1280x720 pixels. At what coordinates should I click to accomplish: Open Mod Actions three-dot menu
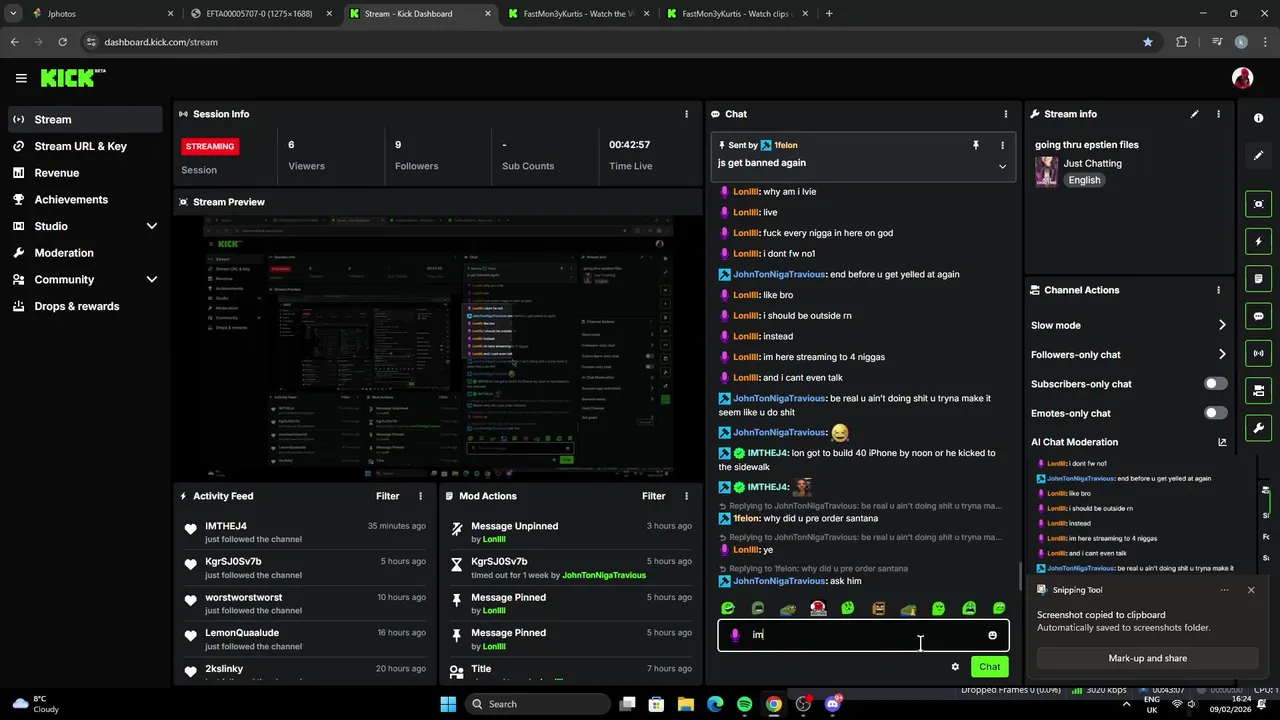686,496
